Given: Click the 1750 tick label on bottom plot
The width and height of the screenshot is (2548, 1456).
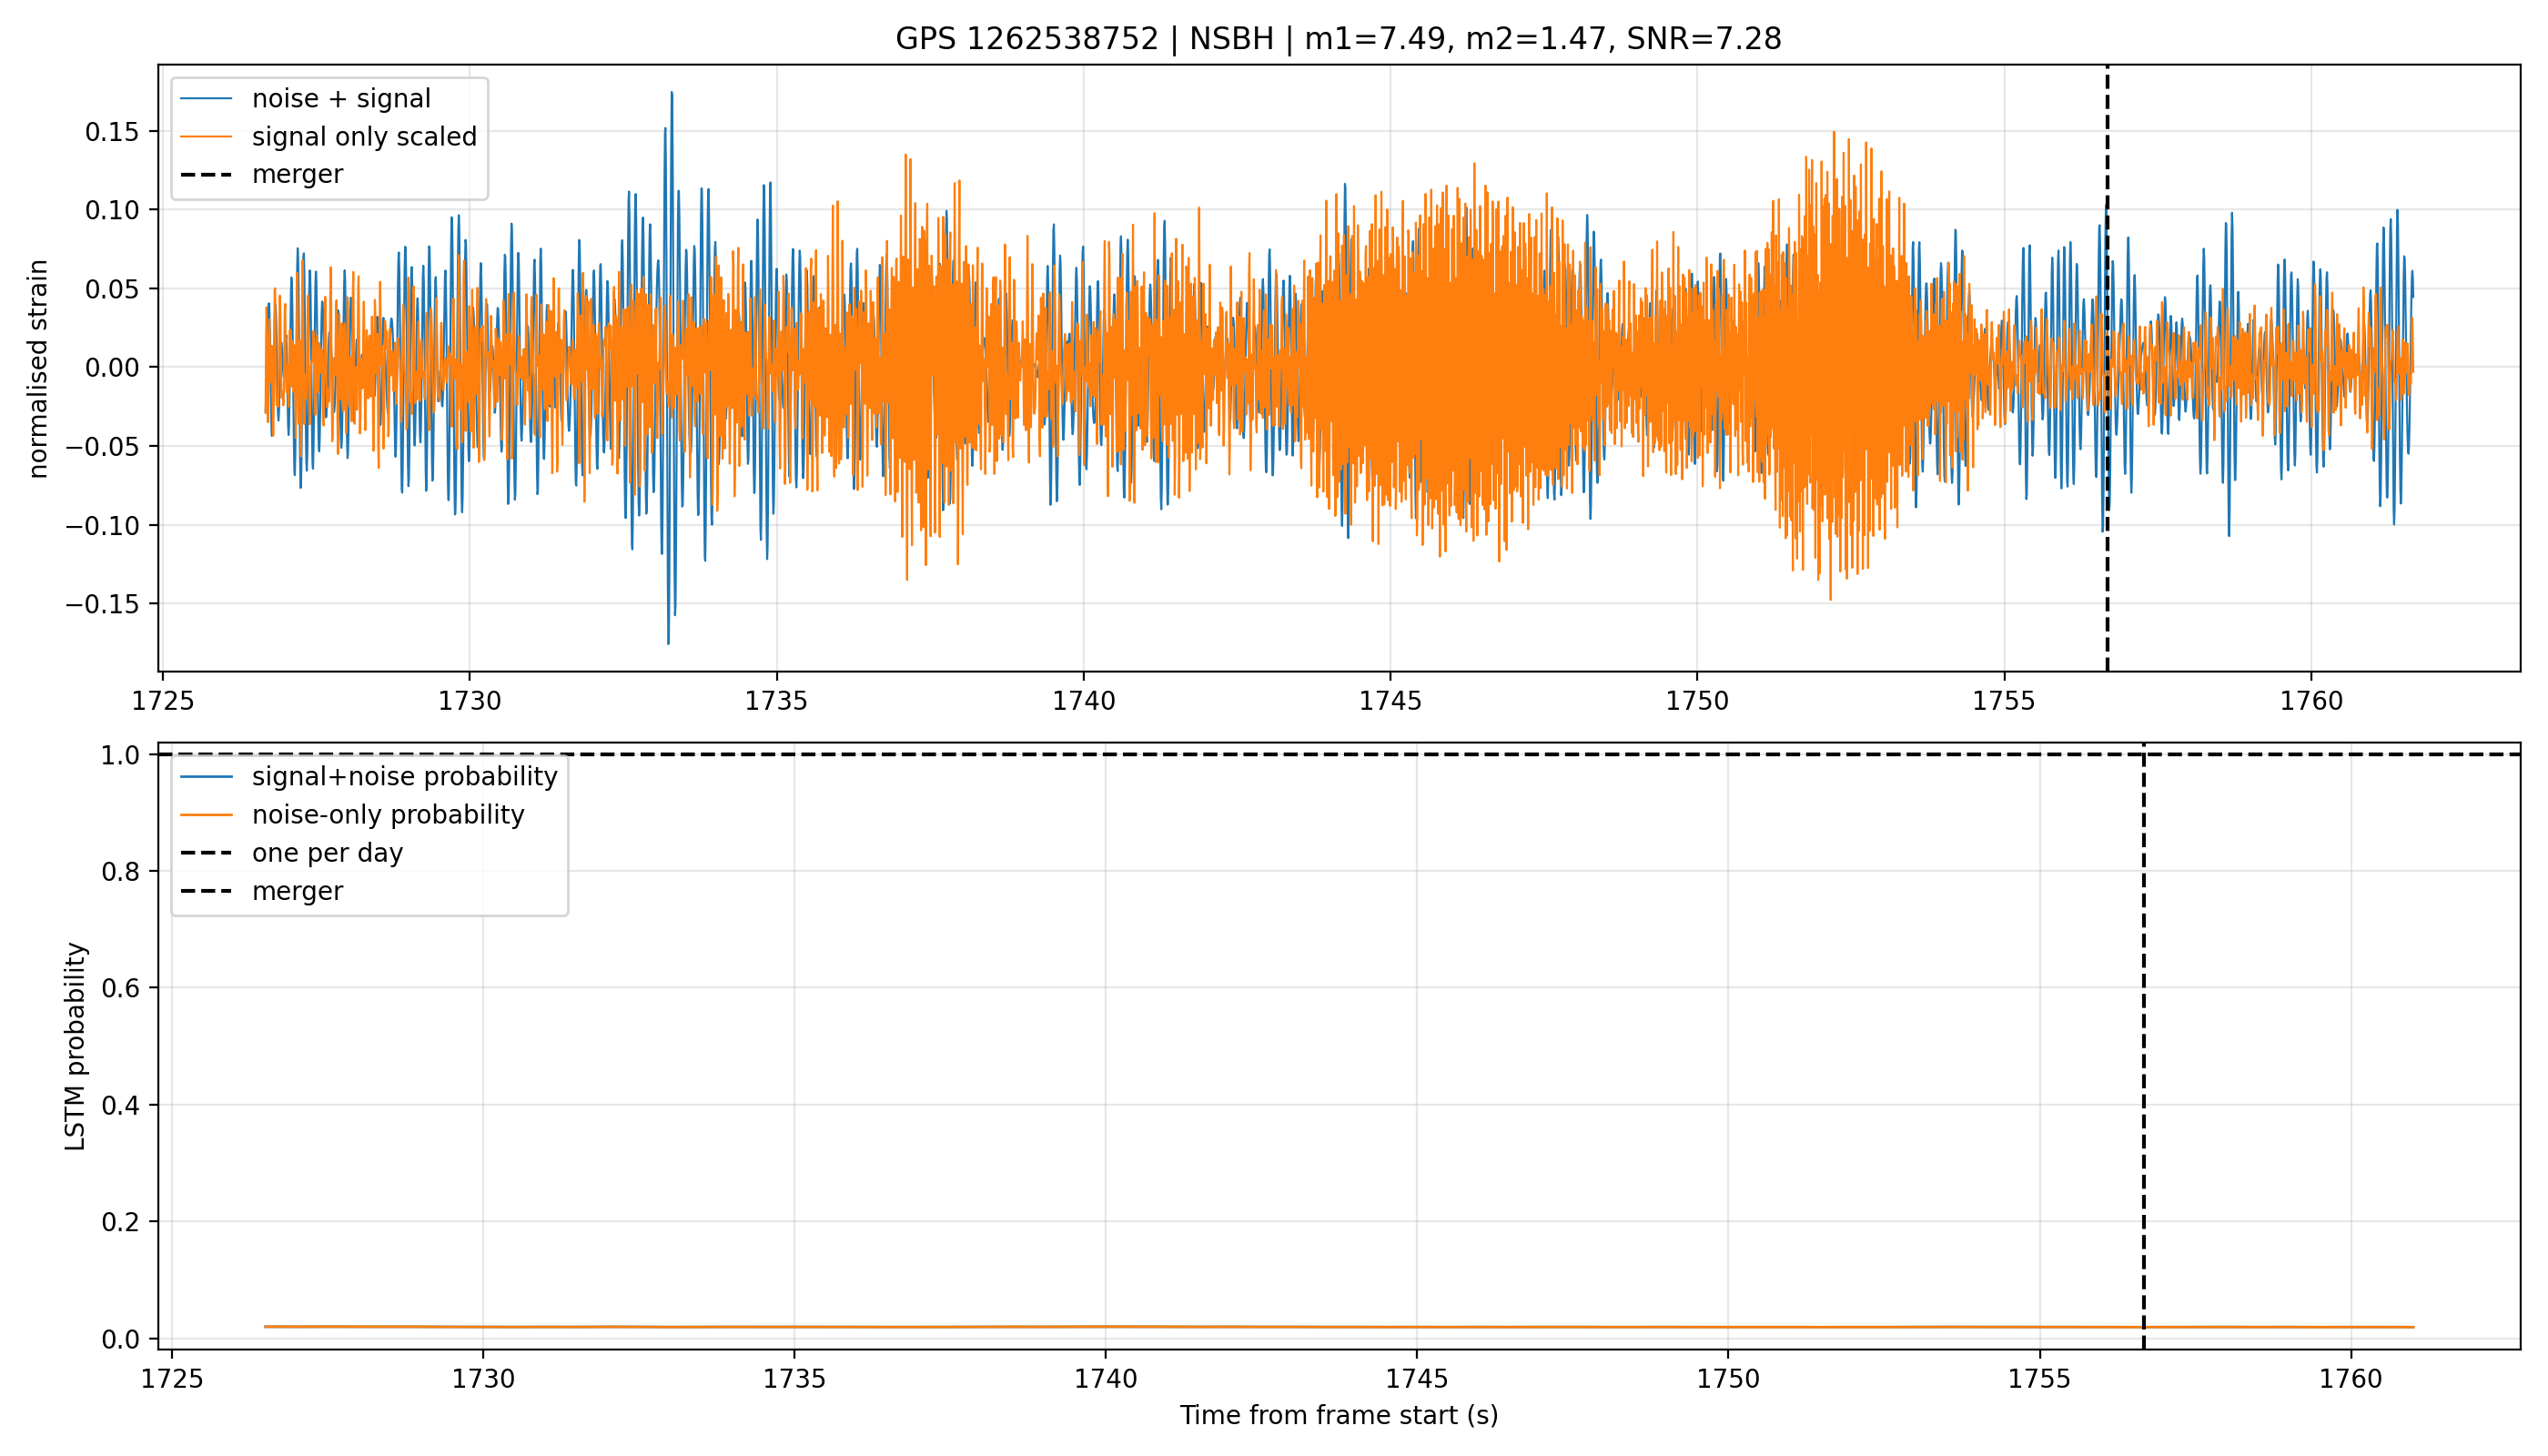Looking at the screenshot, I should 1728,1379.
